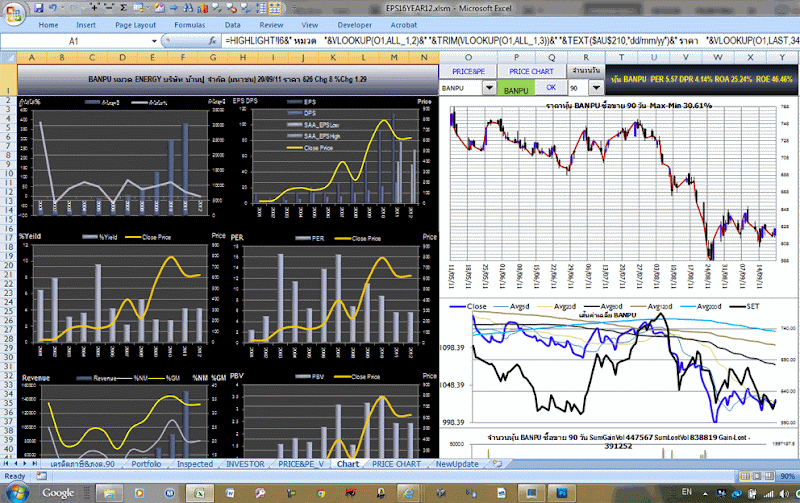Open the Data ribbon tab
The height and width of the screenshot is (503, 800).
pos(232,25)
